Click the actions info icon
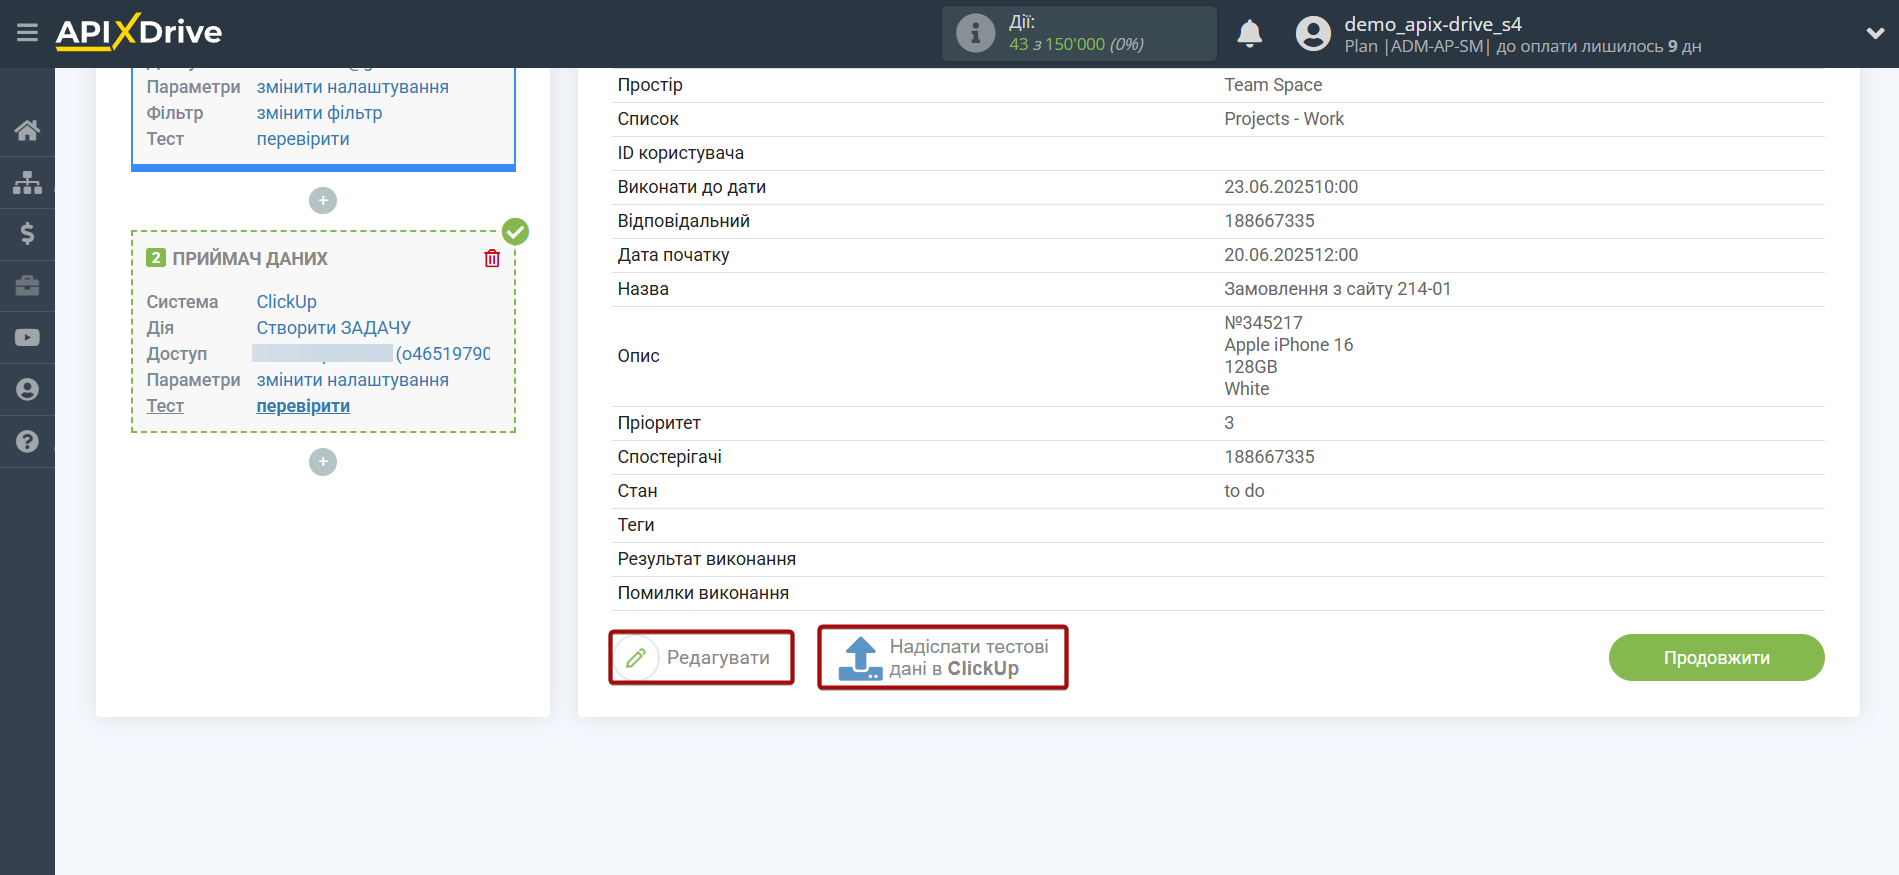The width and height of the screenshot is (1899, 875). [x=975, y=33]
